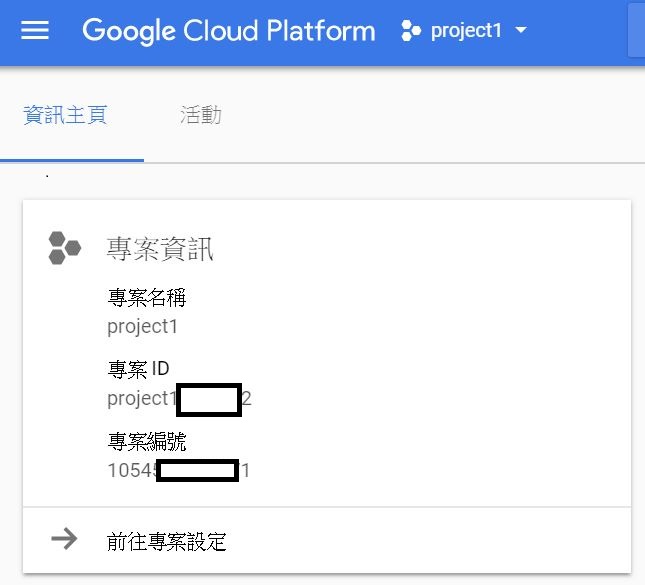Expand project selector dropdown arrow

[x=521, y=30]
